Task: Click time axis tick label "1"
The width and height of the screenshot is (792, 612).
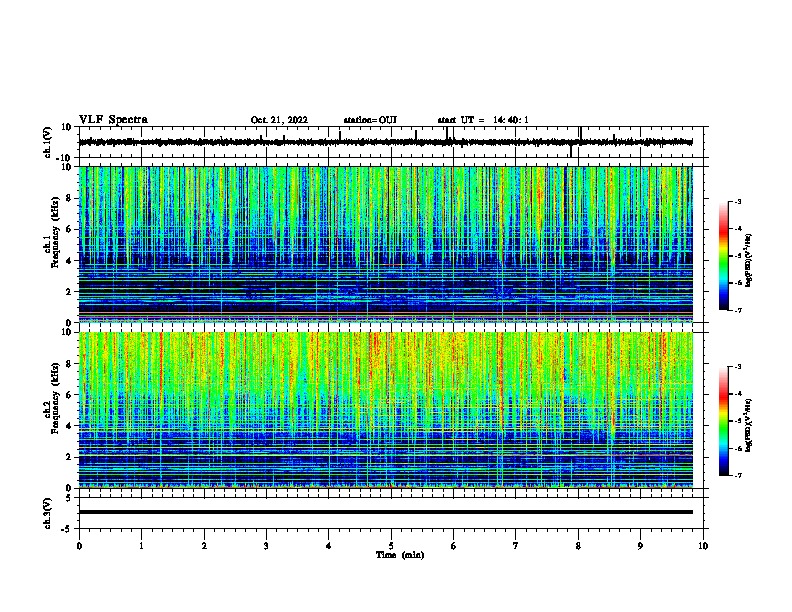Action: pyautogui.click(x=141, y=546)
